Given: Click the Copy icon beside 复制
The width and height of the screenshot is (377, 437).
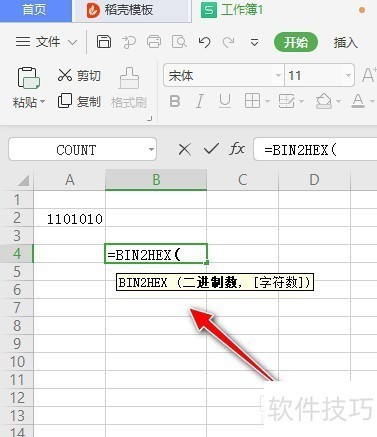Looking at the screenshot, I should click(65, 101).
